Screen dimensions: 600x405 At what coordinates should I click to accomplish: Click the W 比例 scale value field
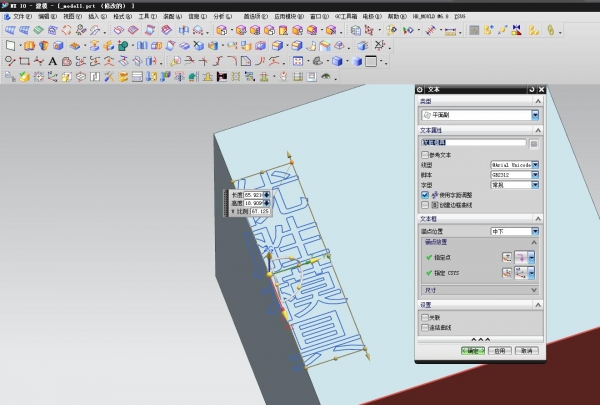(260, 211)
